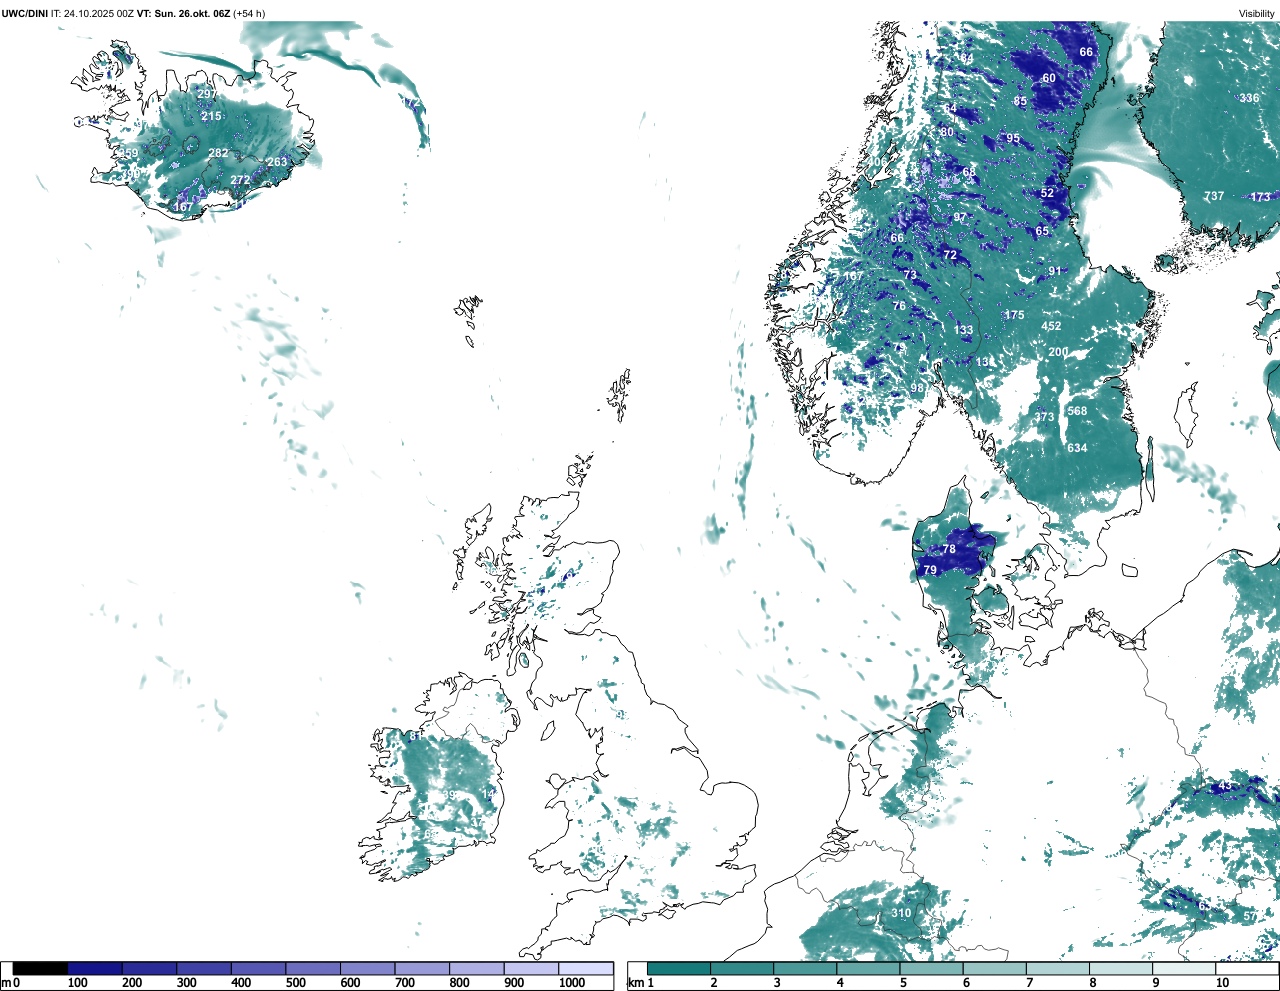Click the '173' visibility value at the right edge

1261,197
